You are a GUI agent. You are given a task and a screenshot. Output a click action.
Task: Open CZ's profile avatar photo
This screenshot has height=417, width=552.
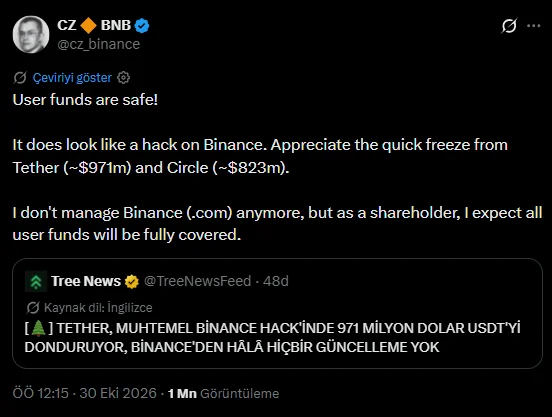pyautogui.click(x=31, y=34)
